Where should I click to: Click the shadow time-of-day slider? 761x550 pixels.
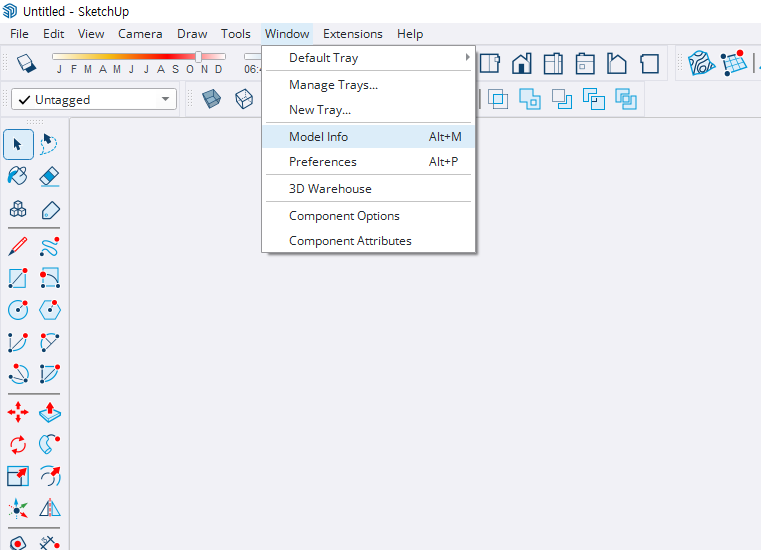pyautogui.click(x=252, y=57)
